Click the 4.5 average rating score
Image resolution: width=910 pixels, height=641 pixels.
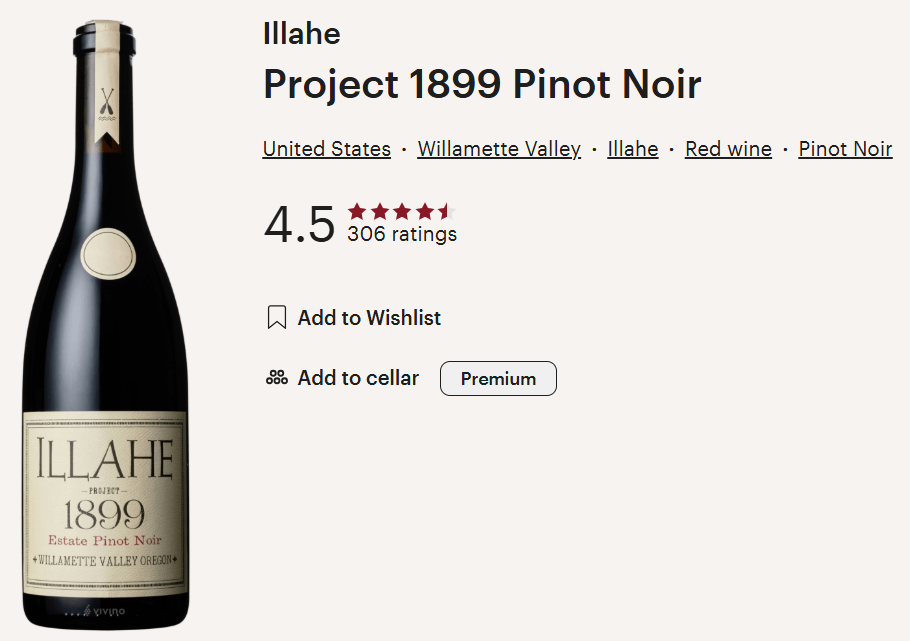299,224
